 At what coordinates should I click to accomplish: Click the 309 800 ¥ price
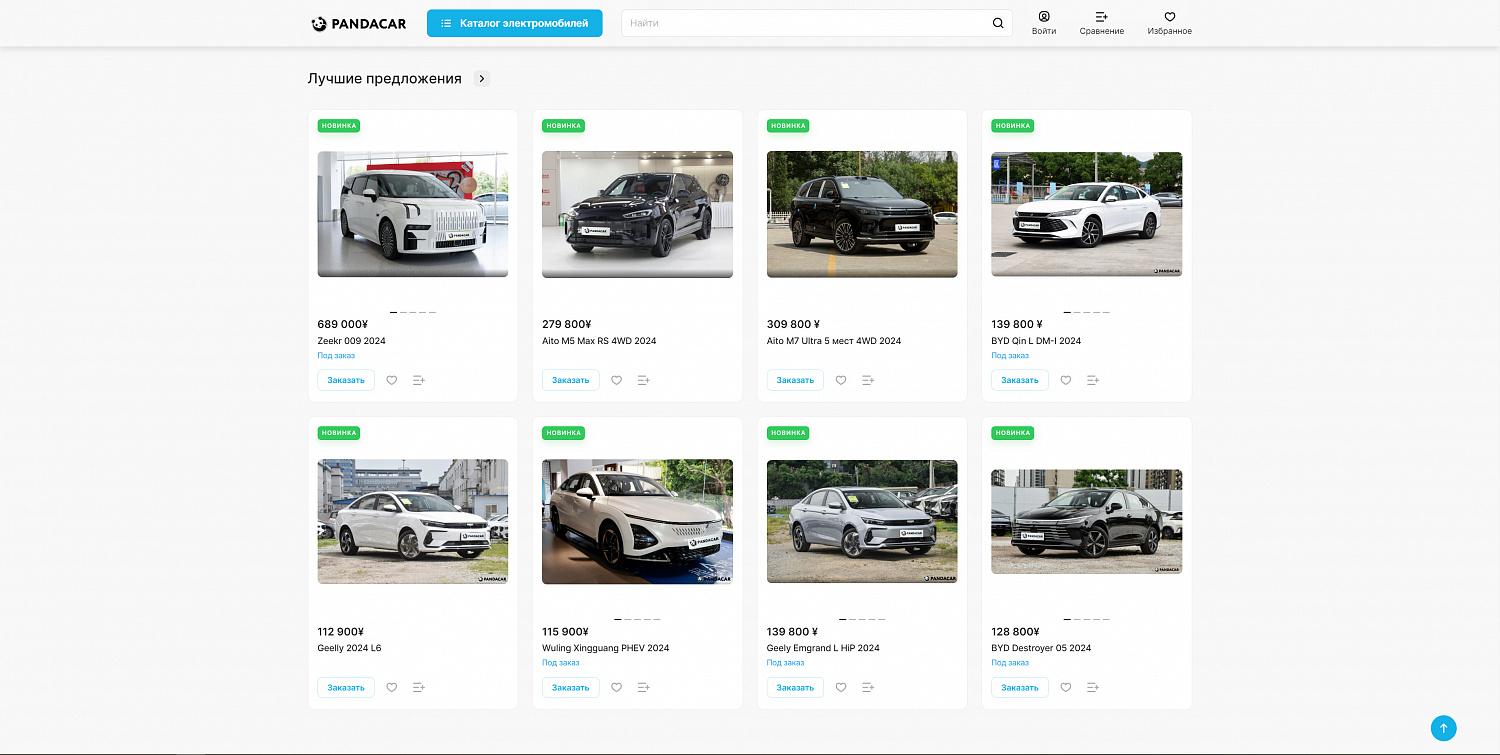(793, 324)
